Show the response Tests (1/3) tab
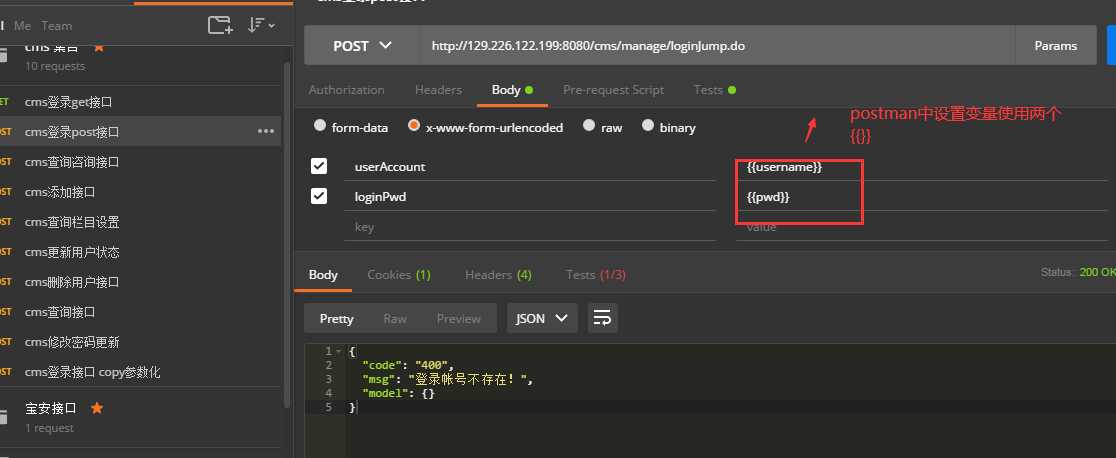Screen dimensions: 1116x458 coord(596,274)
